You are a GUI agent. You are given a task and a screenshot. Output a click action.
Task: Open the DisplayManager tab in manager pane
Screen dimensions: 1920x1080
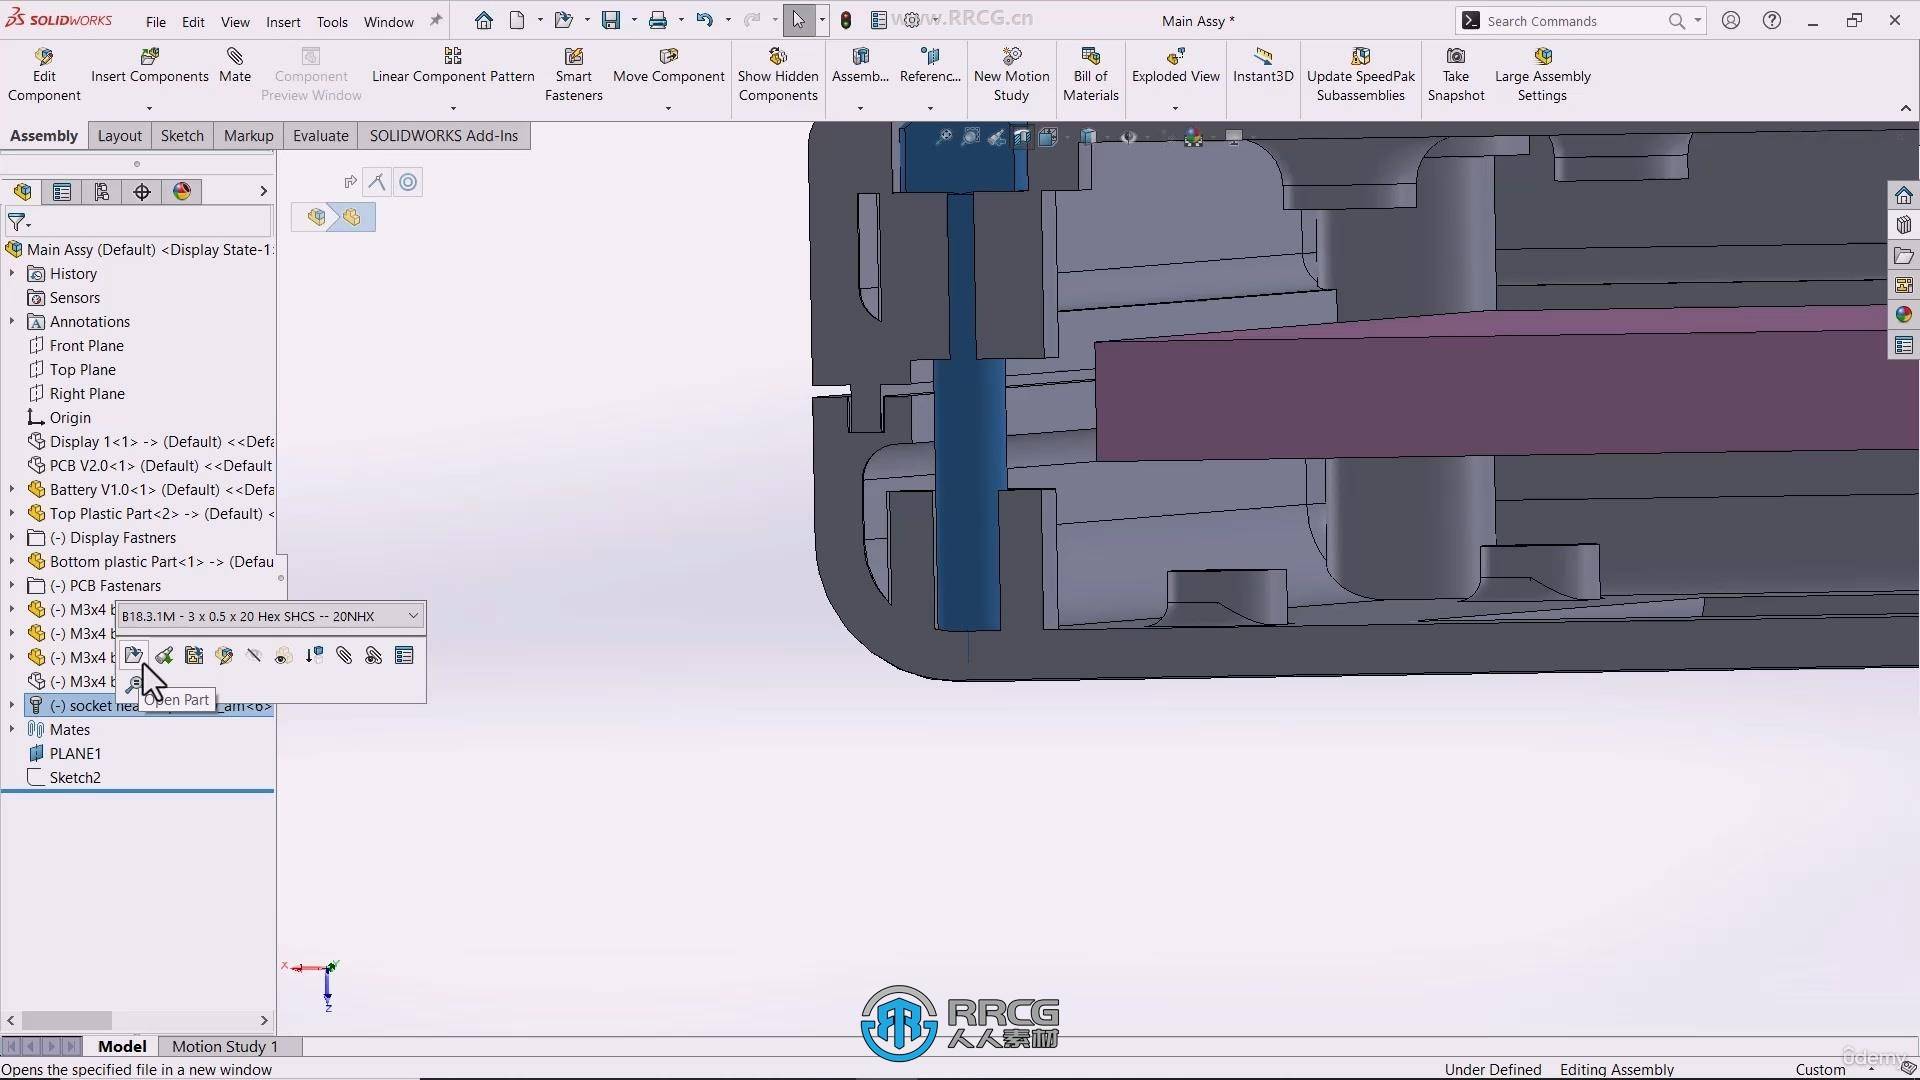pyautogui.click(x=182, y=191)
